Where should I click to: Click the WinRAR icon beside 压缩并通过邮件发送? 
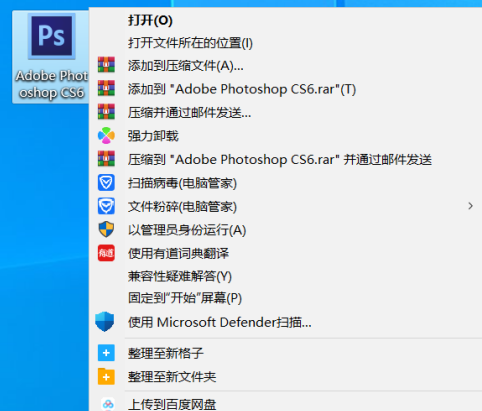[x=106, y=112]
